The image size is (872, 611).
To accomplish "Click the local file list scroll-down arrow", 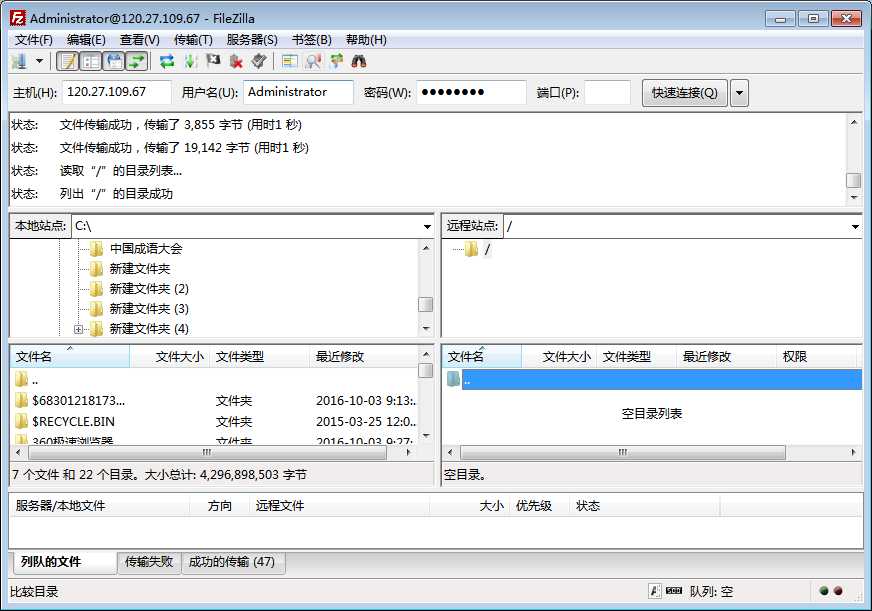I will point(425,436).
